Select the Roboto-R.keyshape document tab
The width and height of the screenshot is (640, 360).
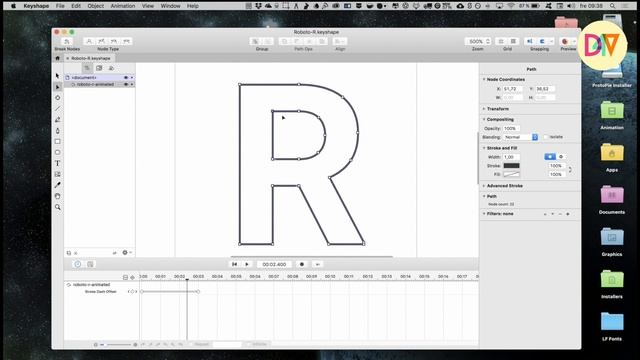point(91,58)
